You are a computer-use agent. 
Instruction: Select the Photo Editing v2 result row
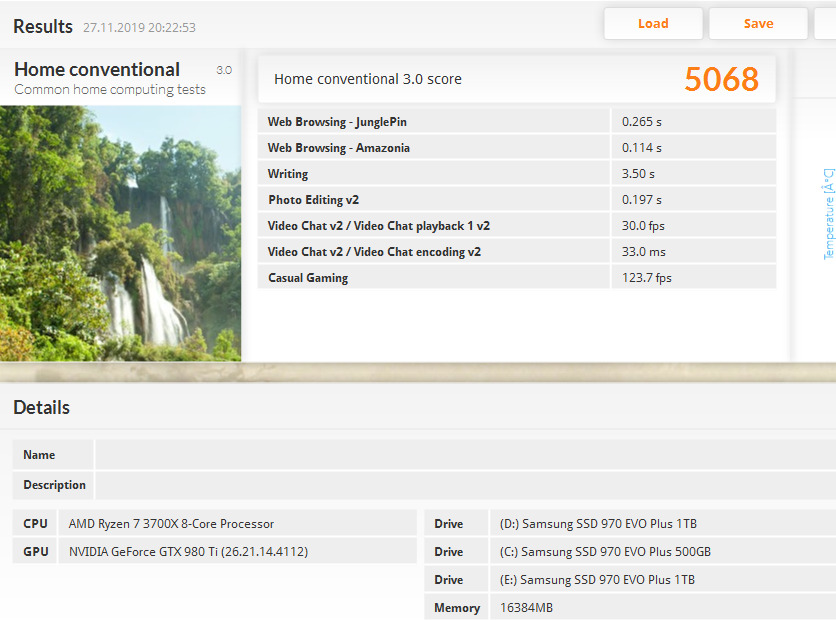(x=516, y=200)
